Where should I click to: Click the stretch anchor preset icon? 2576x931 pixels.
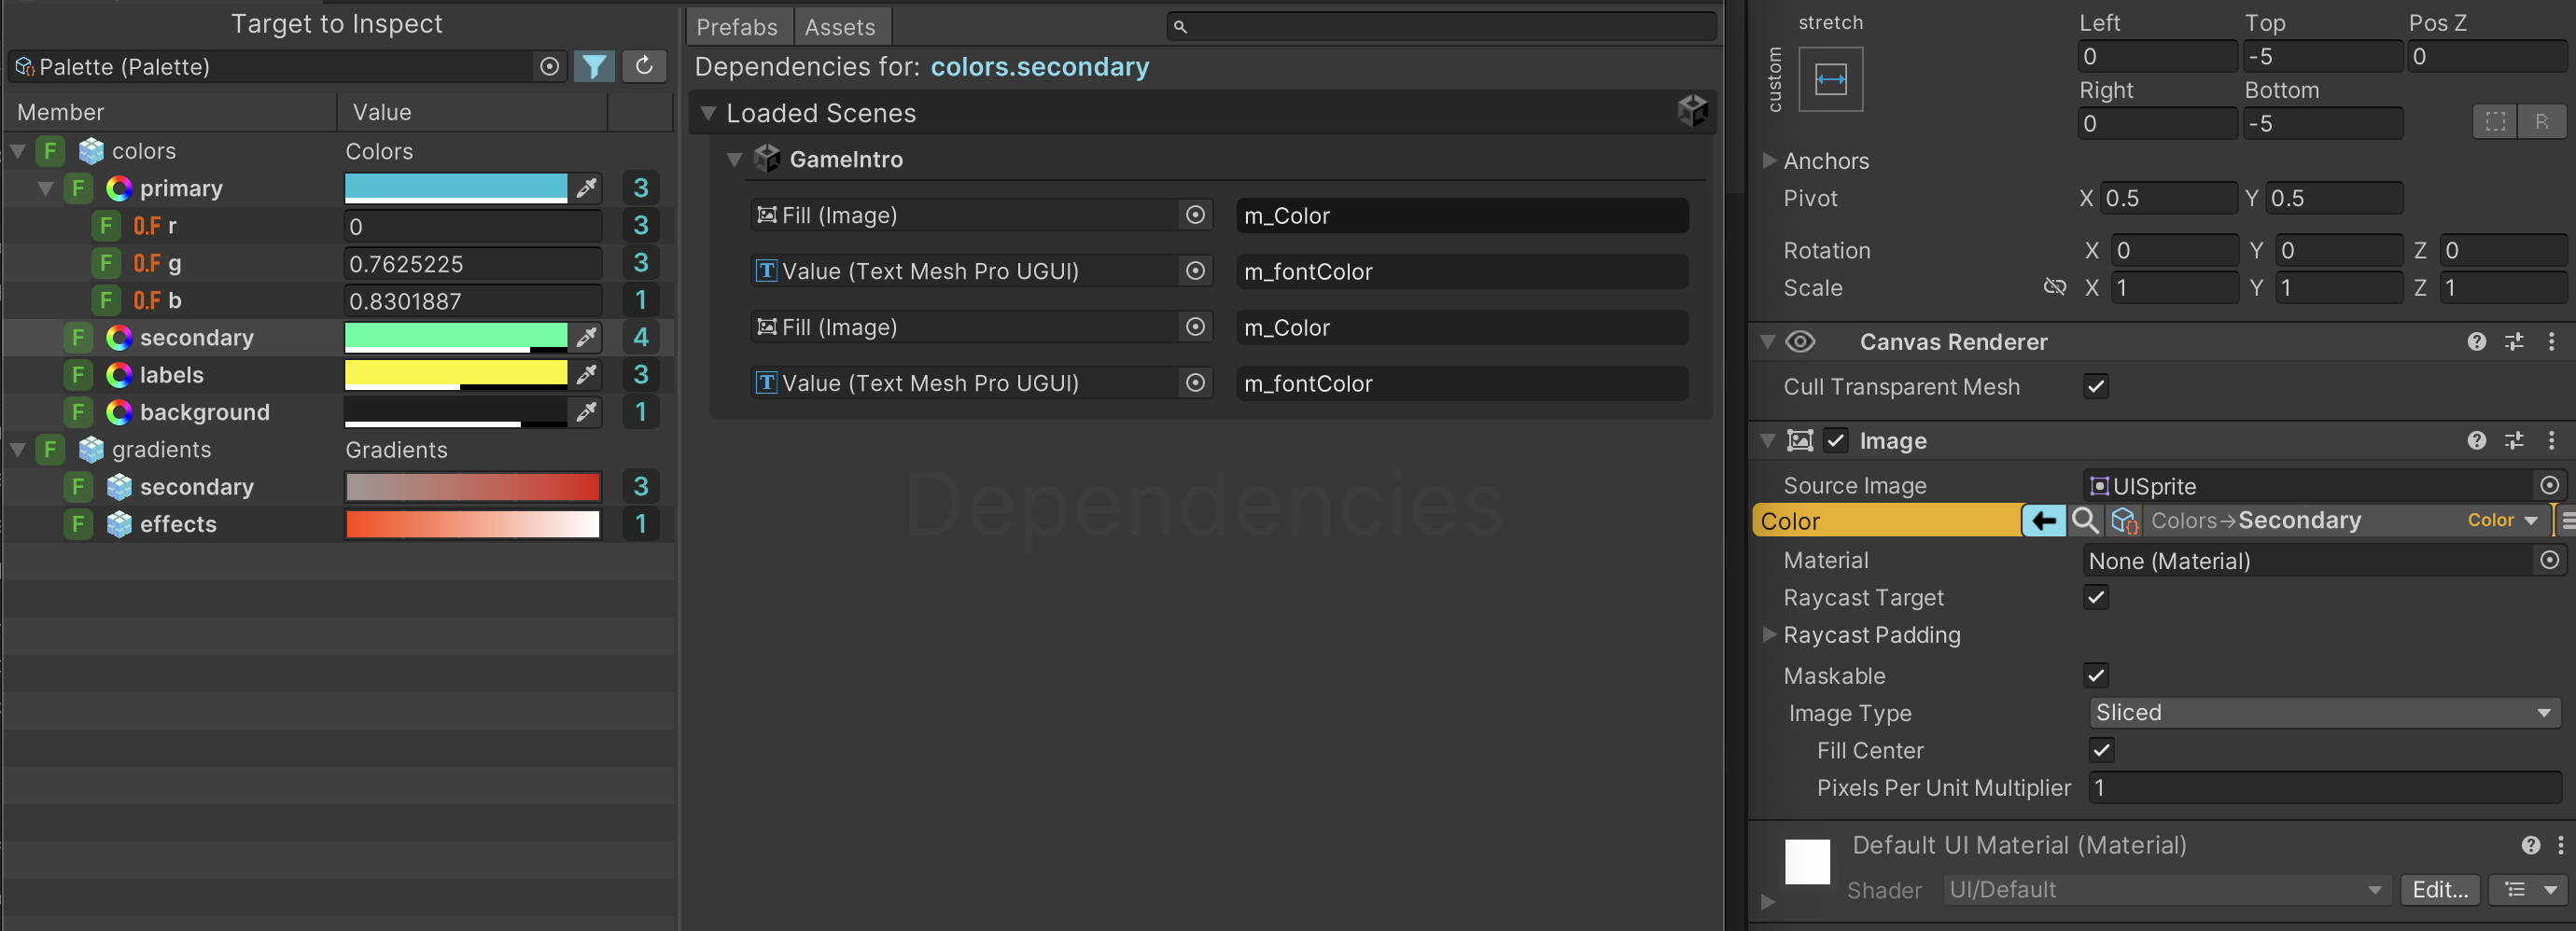[1830, 80]
